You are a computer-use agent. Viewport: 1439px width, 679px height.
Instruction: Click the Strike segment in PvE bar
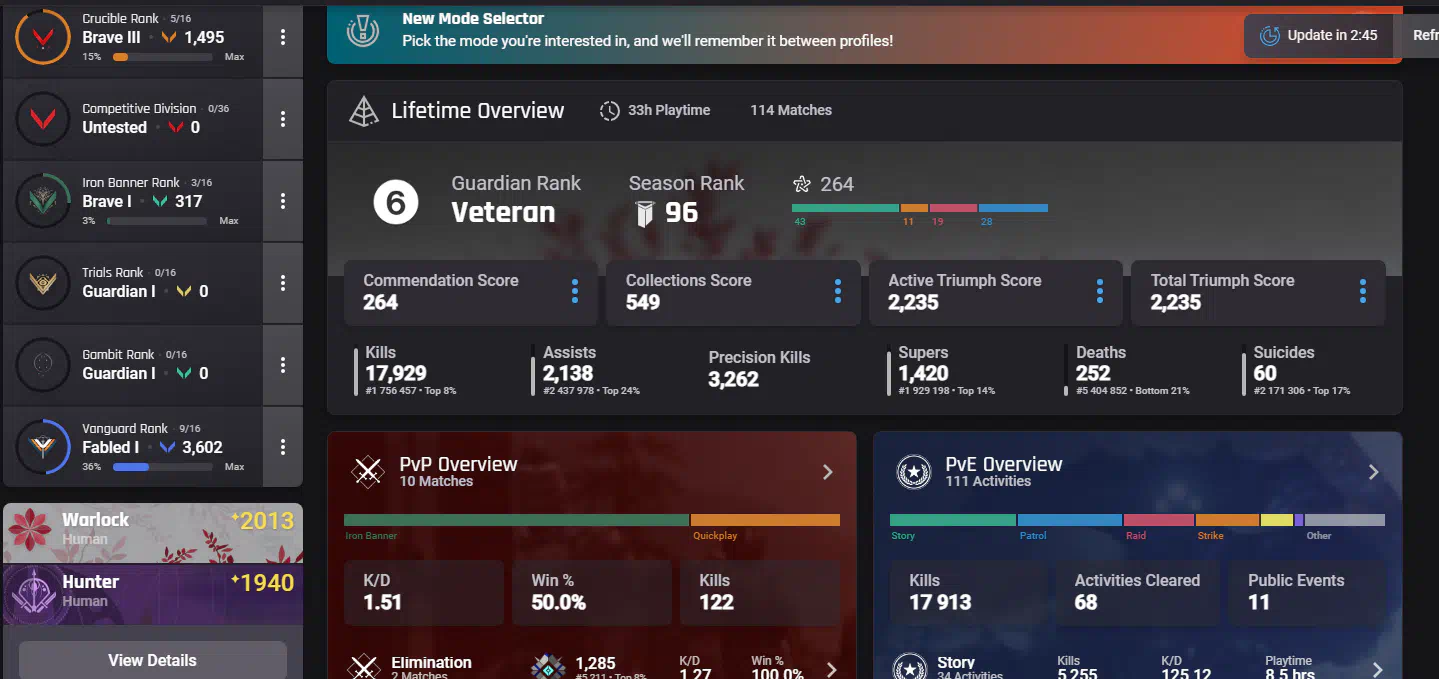pyautogui.click(x=1227, y=520)
